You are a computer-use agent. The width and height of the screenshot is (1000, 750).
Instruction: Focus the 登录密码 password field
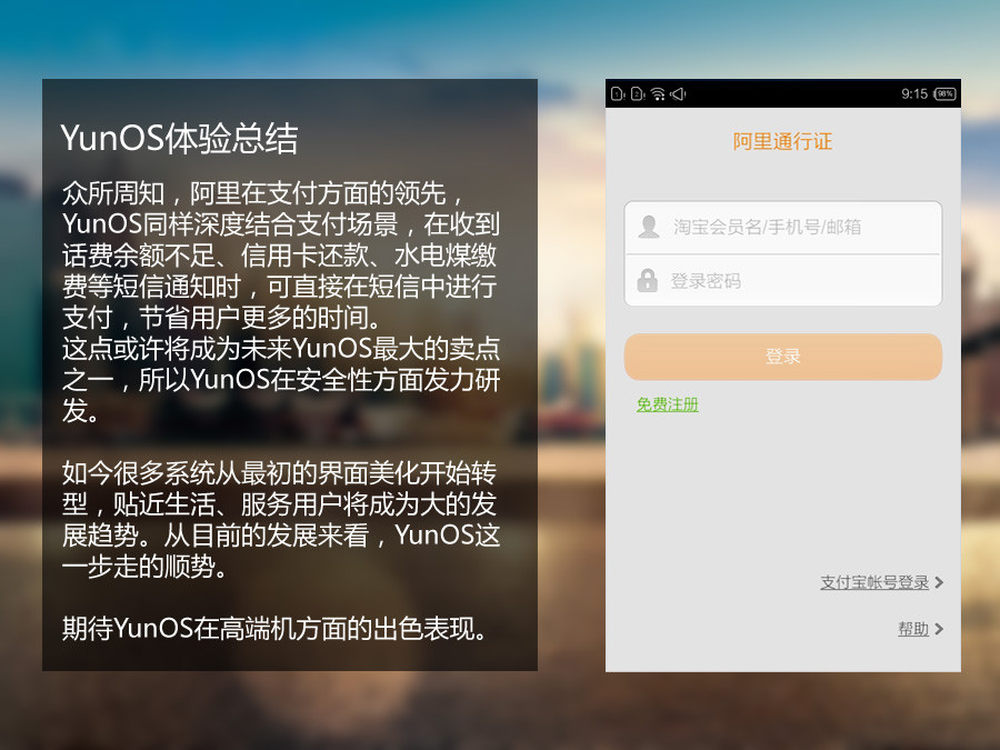click(x=783, y=281)
